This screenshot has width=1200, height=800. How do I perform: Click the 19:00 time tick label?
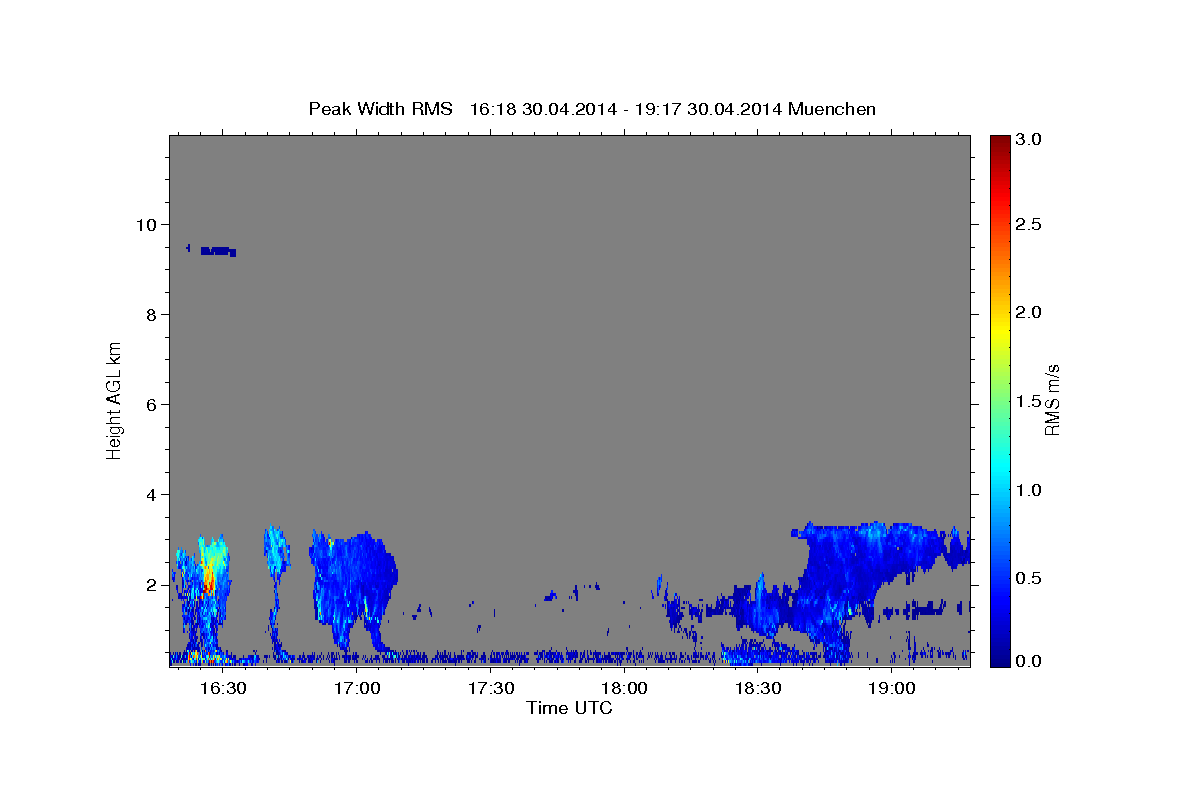pyautogui.click(x=891, y=689)
